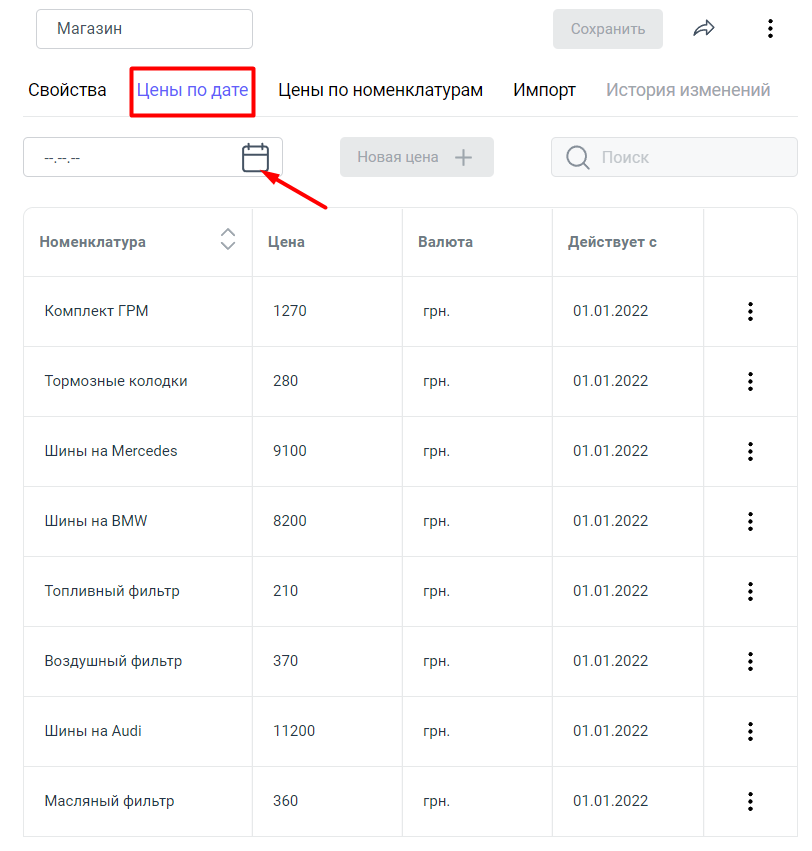Open the calendar date picker icon
This screenshot has height=851, width=812.
256,158
